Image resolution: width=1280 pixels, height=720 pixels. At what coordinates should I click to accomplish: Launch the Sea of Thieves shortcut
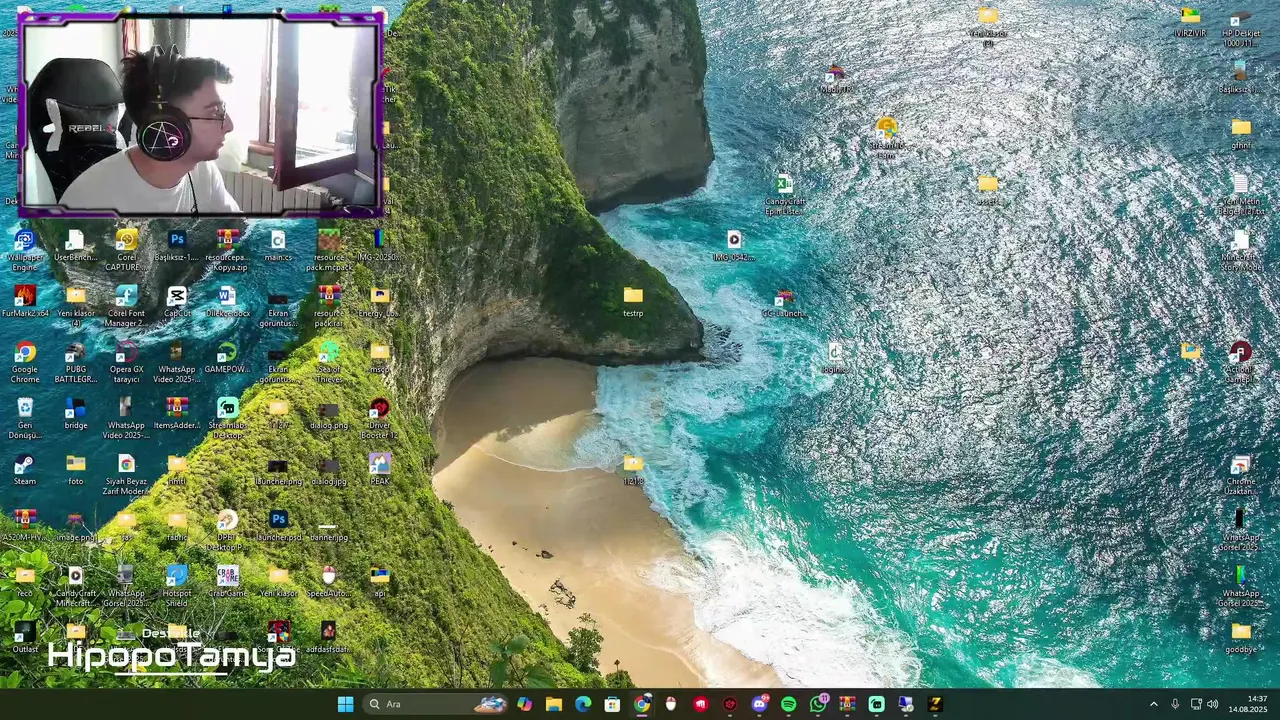329,362
